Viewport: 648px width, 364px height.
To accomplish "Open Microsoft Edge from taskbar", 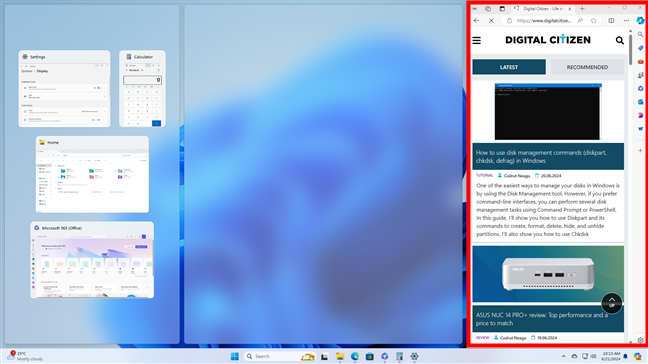I will pos(355,356).
